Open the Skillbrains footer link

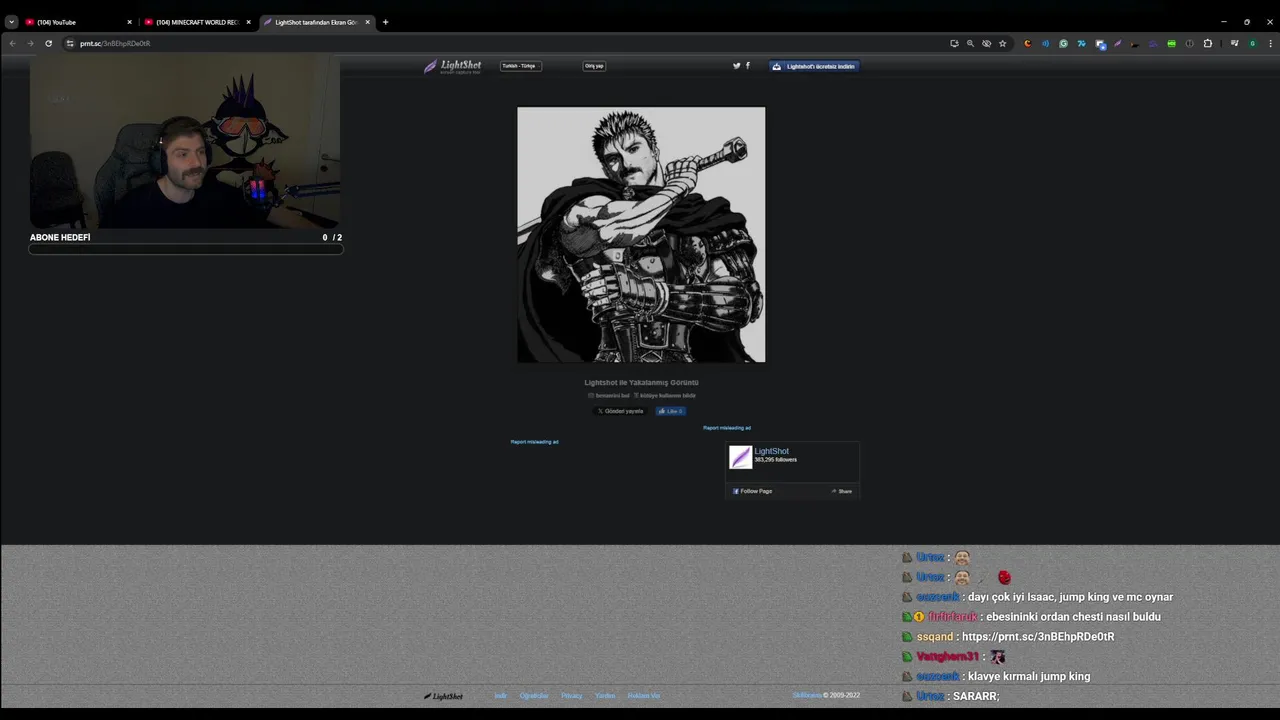(x=807, y=695)
